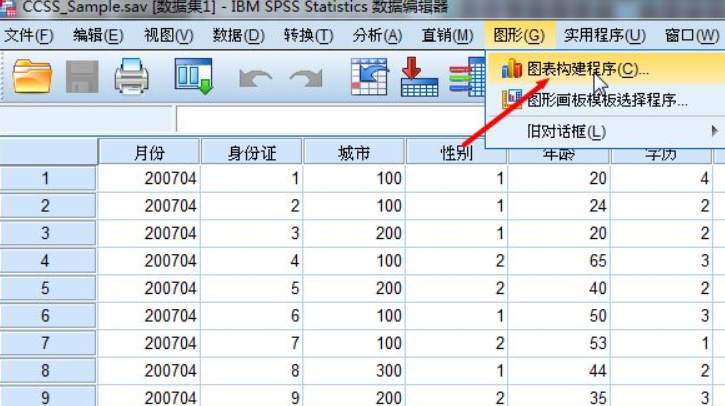Click 城市 cell 300 in row 8
Viewport: 725px width, 406px height.
click(354, 370)
